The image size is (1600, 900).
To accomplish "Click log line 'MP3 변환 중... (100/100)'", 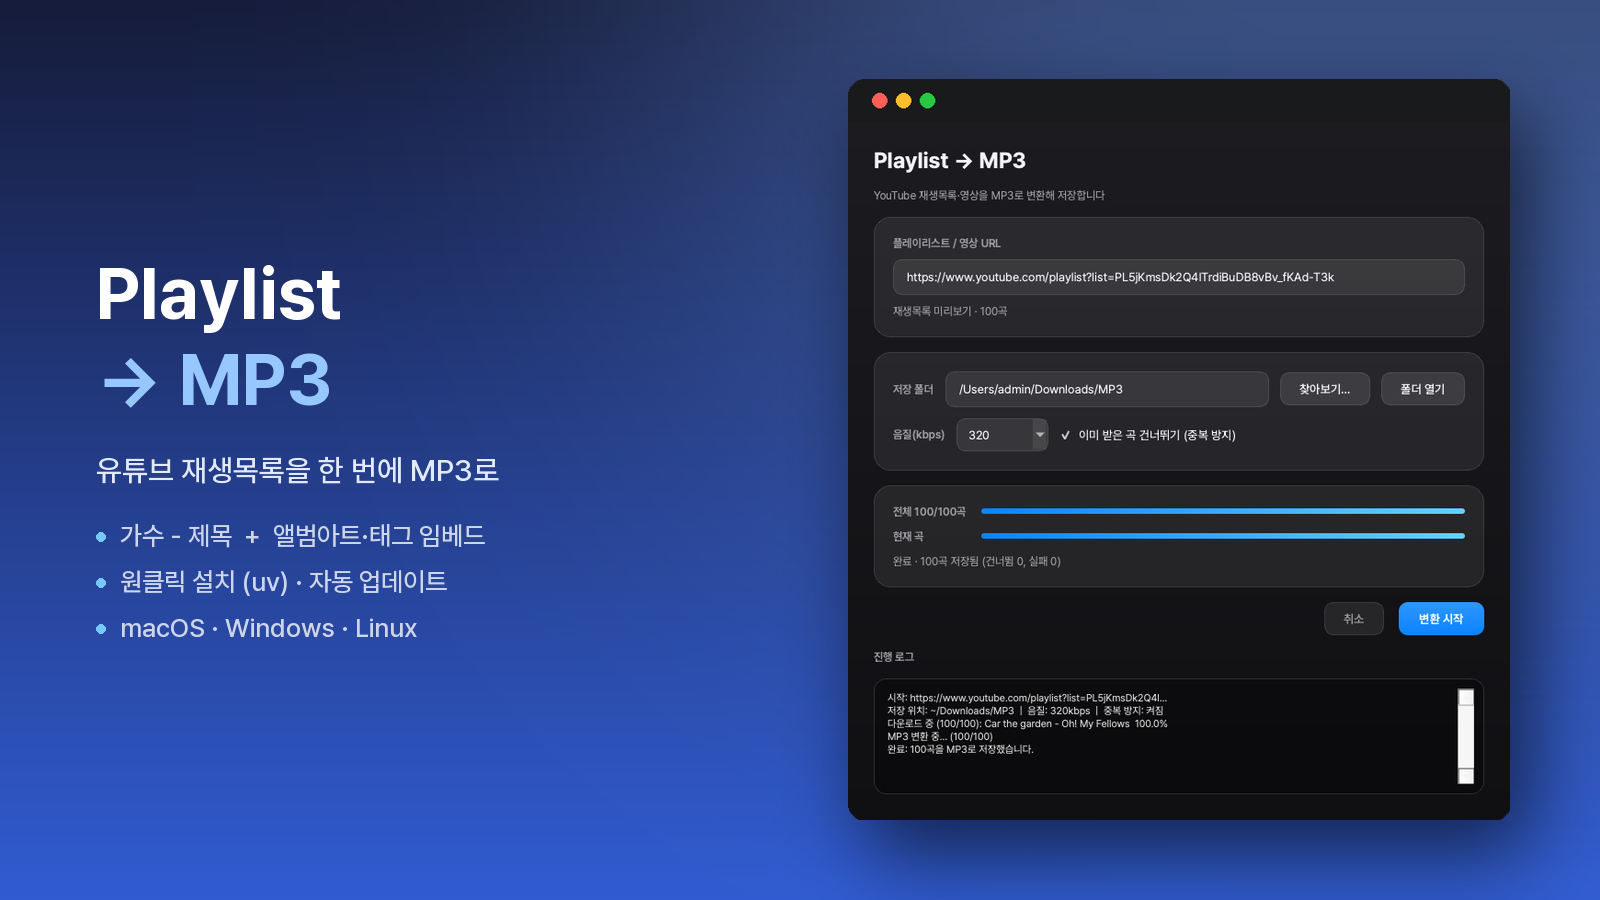I will (940, 736).
